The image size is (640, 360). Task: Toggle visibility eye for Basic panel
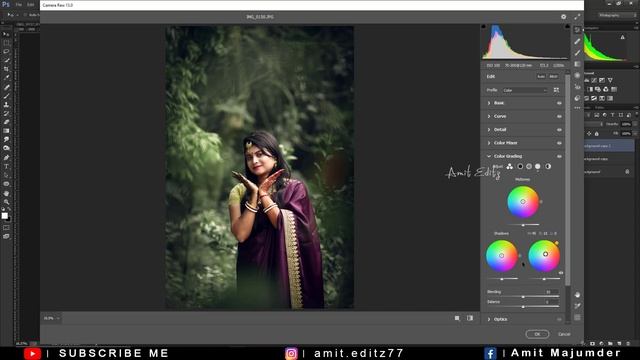[559, 103]
